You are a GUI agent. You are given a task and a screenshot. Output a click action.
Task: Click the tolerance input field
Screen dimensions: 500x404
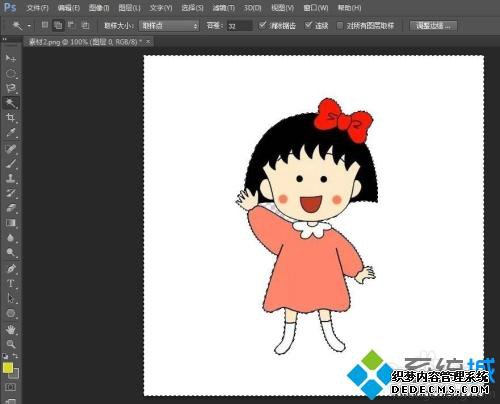tap(240, 26)
